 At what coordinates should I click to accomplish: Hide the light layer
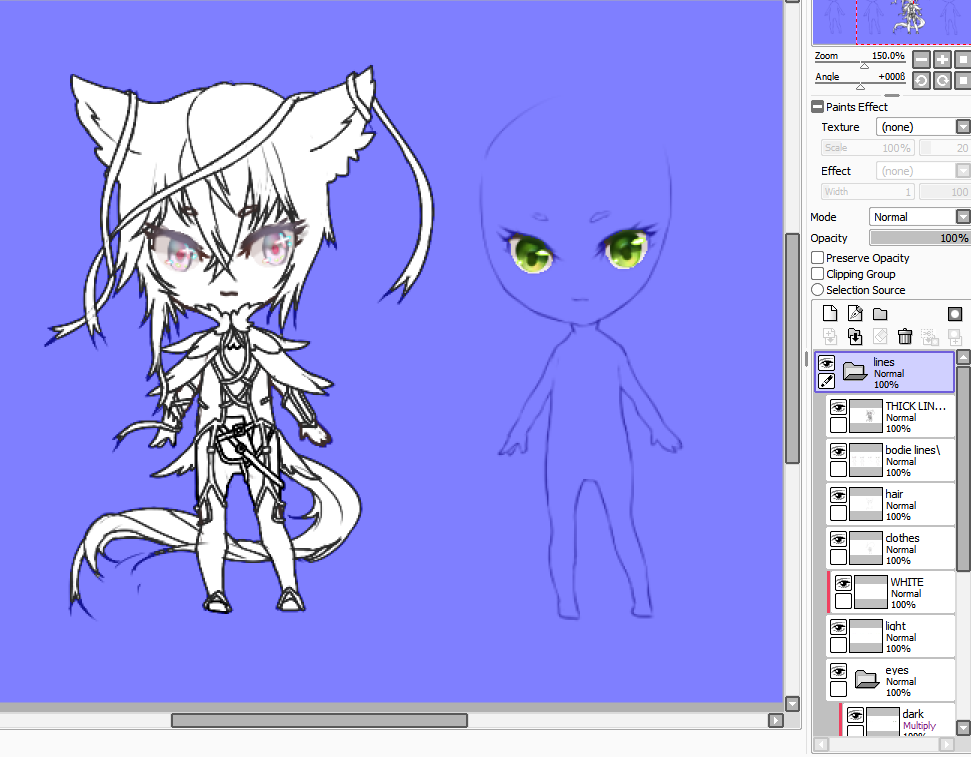click(838, 627)
